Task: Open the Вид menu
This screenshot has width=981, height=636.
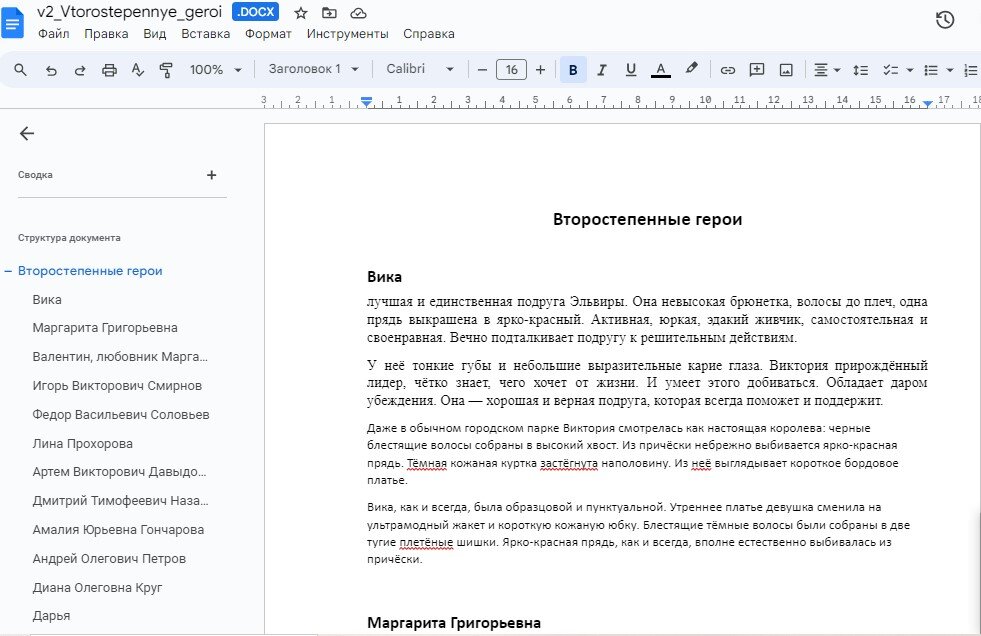Action: (x=155, y=34)
